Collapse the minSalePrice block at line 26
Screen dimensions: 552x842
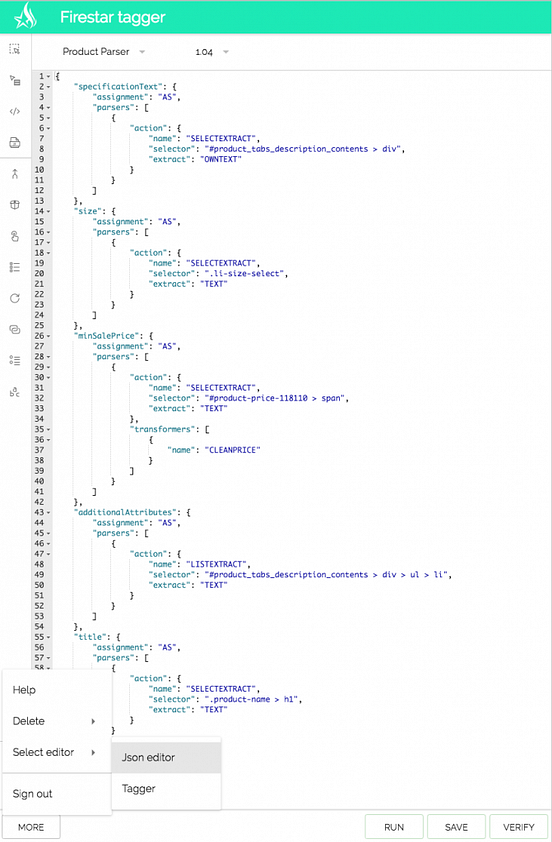(x=49, y=336)
